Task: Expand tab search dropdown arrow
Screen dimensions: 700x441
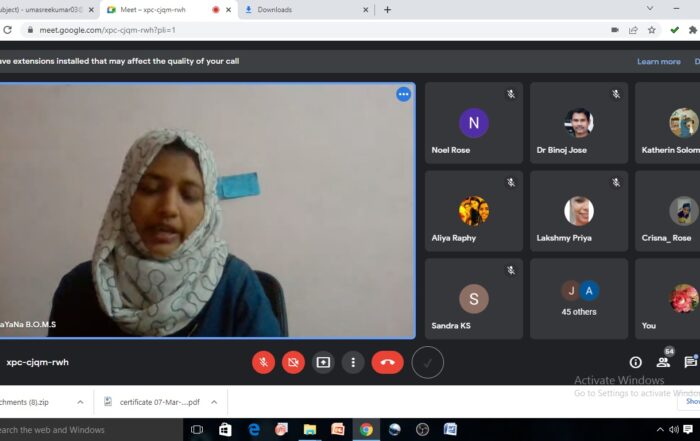Action: tap(650, 8)
